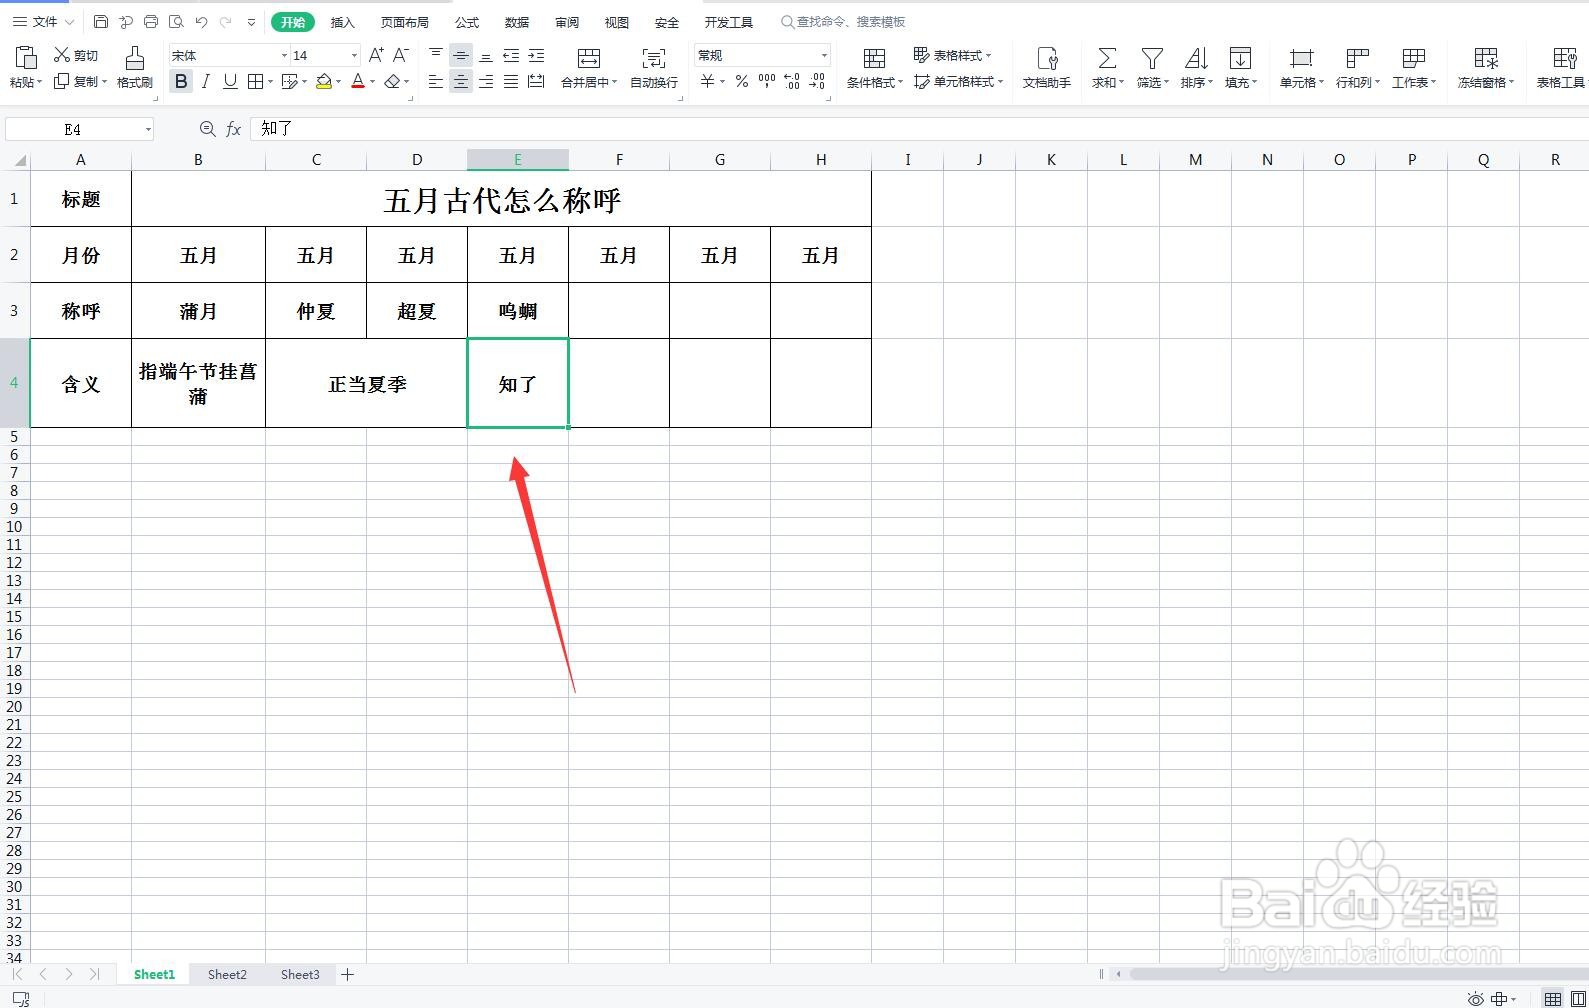Click Rows and Columns (行和列) button
Image resolution: width=1589 pixels, height=1008 pixels.
tap(1358, 67)
